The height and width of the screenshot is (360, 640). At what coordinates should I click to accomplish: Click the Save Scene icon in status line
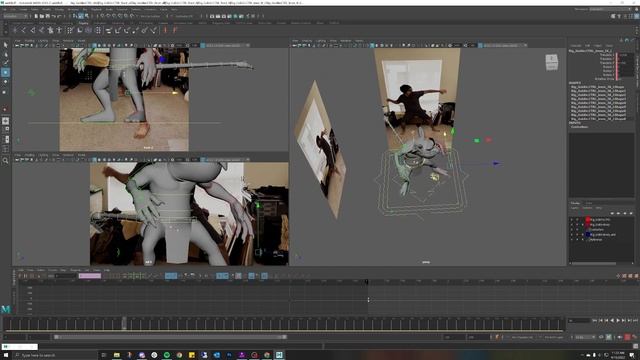tap(47, 16)
